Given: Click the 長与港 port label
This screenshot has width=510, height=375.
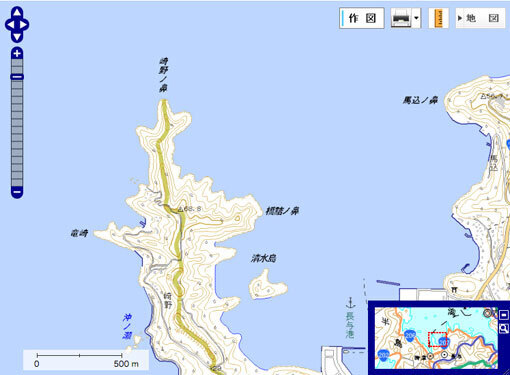Looking at the screenshot, I should click(350, 325).
